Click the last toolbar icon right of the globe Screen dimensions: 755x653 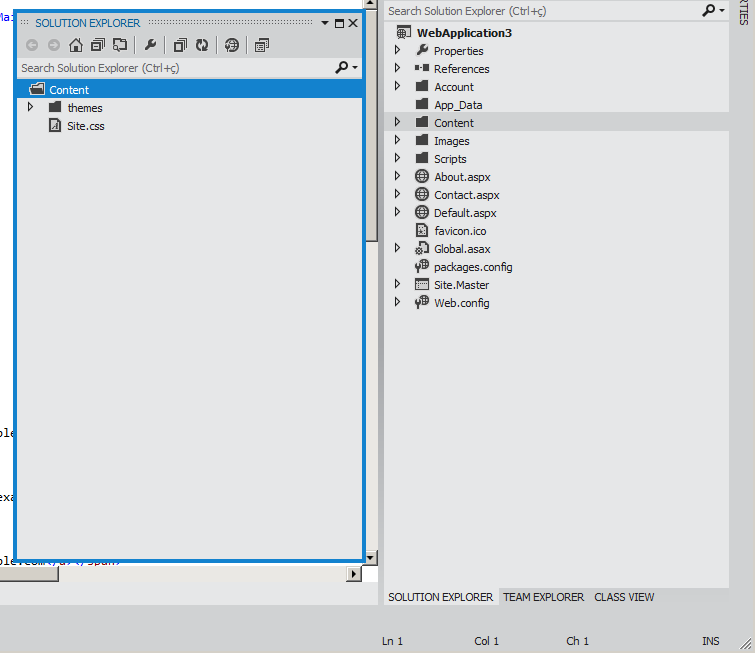pos(262,45)
